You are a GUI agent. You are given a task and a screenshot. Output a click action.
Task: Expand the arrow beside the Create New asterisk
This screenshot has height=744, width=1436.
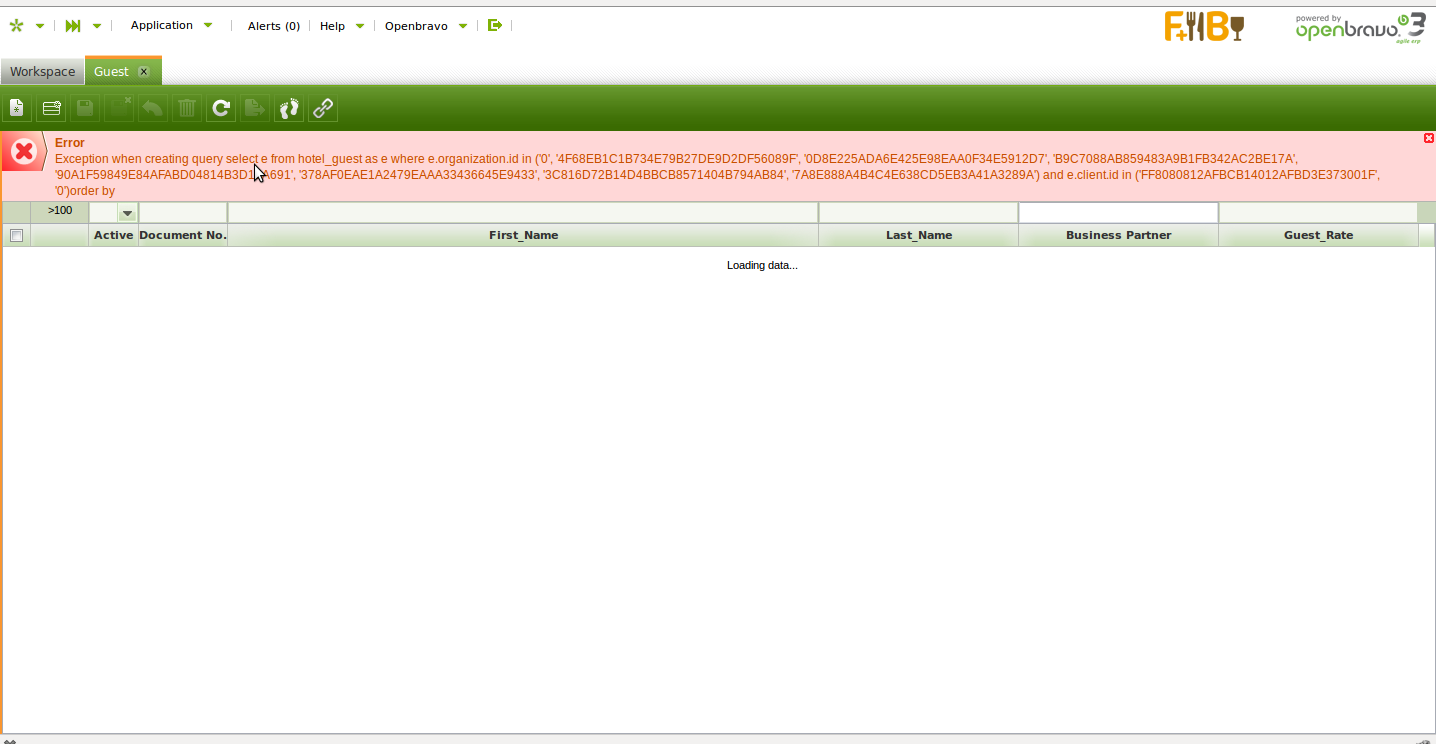pos(40,26)
